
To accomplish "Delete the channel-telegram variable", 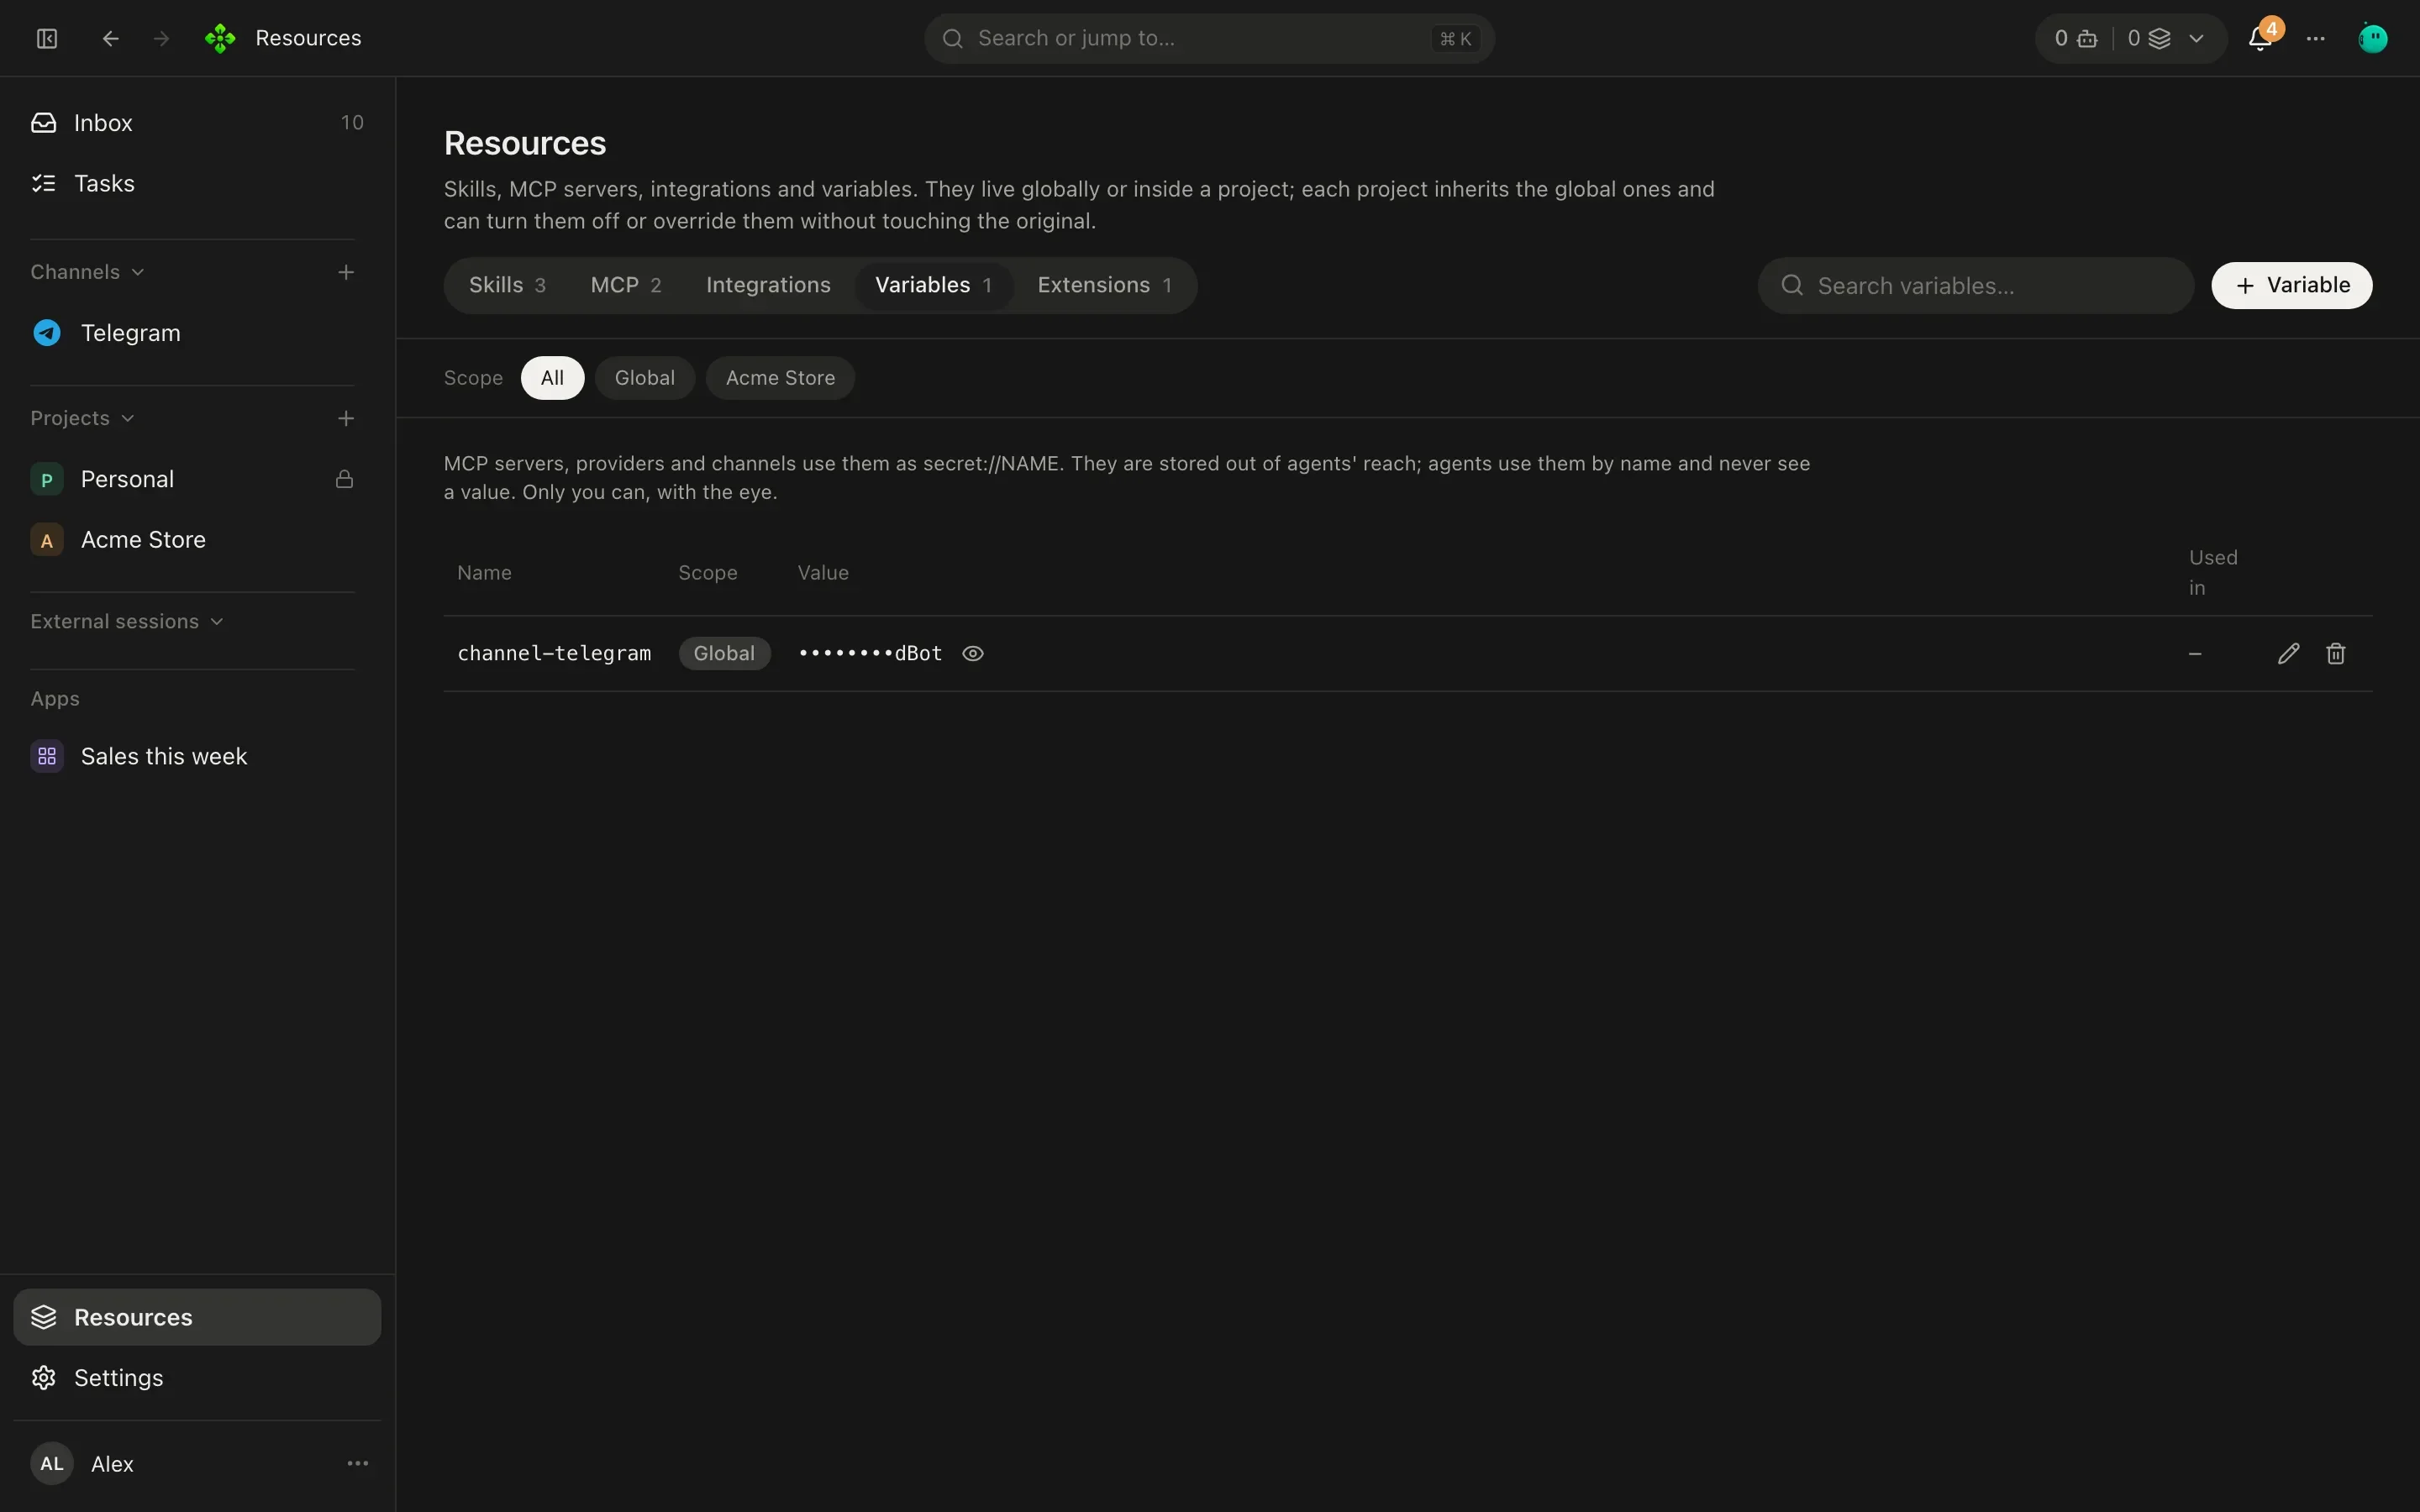I will tap(2335, 653).
